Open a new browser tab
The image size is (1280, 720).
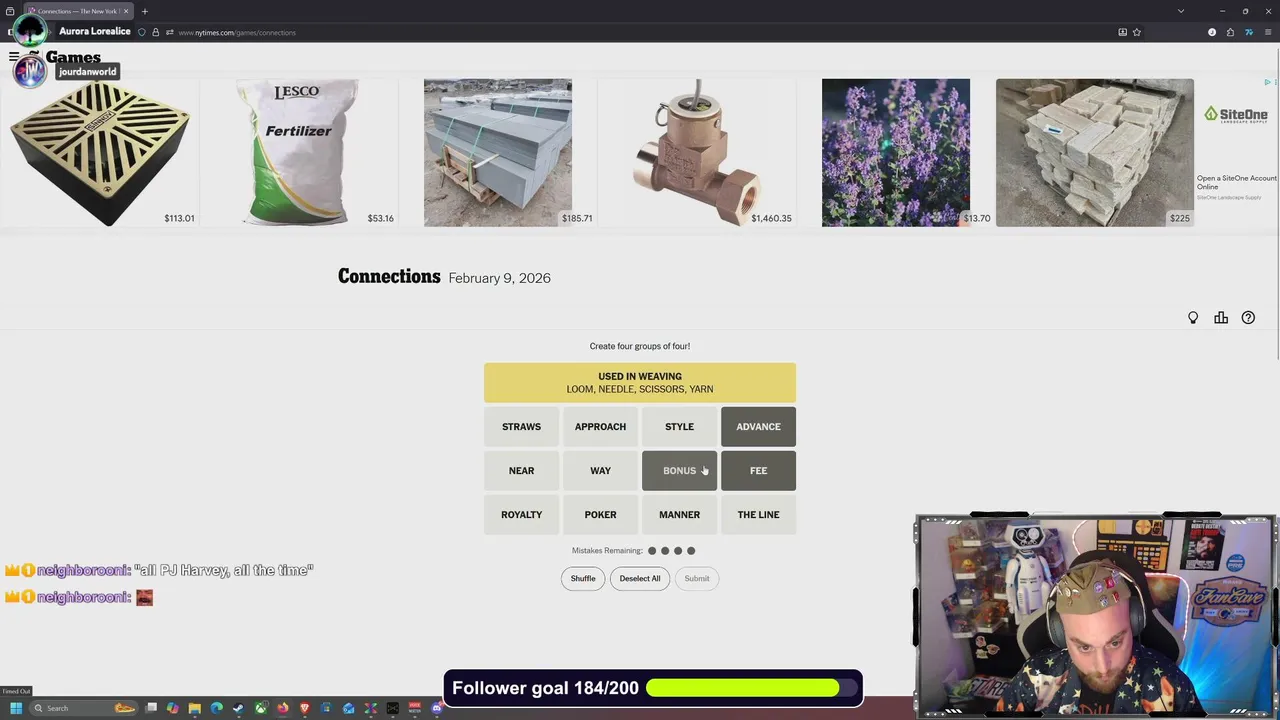(x=144, y=11)
